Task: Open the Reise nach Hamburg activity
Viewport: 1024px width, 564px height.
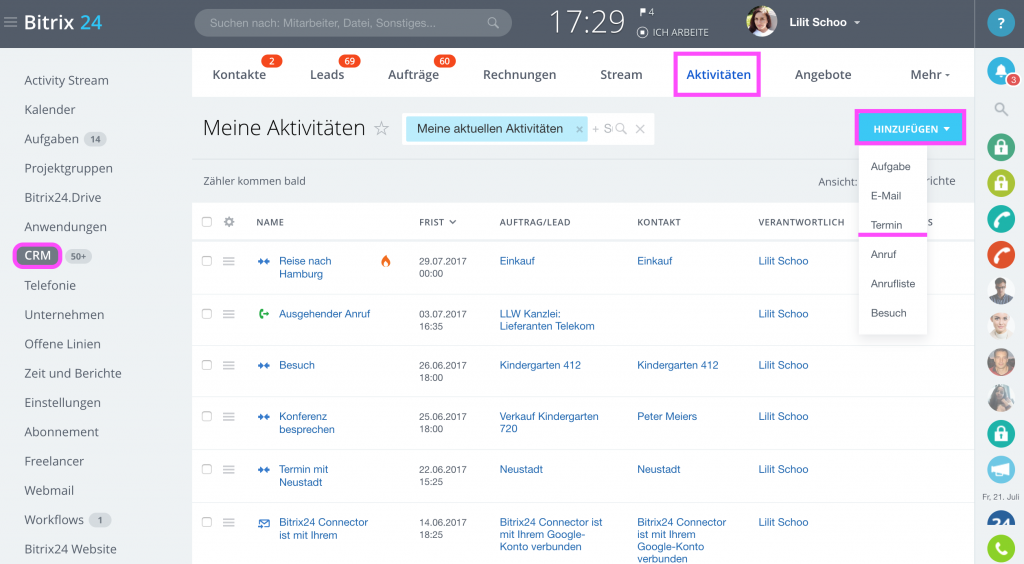Action: point(305,268)
